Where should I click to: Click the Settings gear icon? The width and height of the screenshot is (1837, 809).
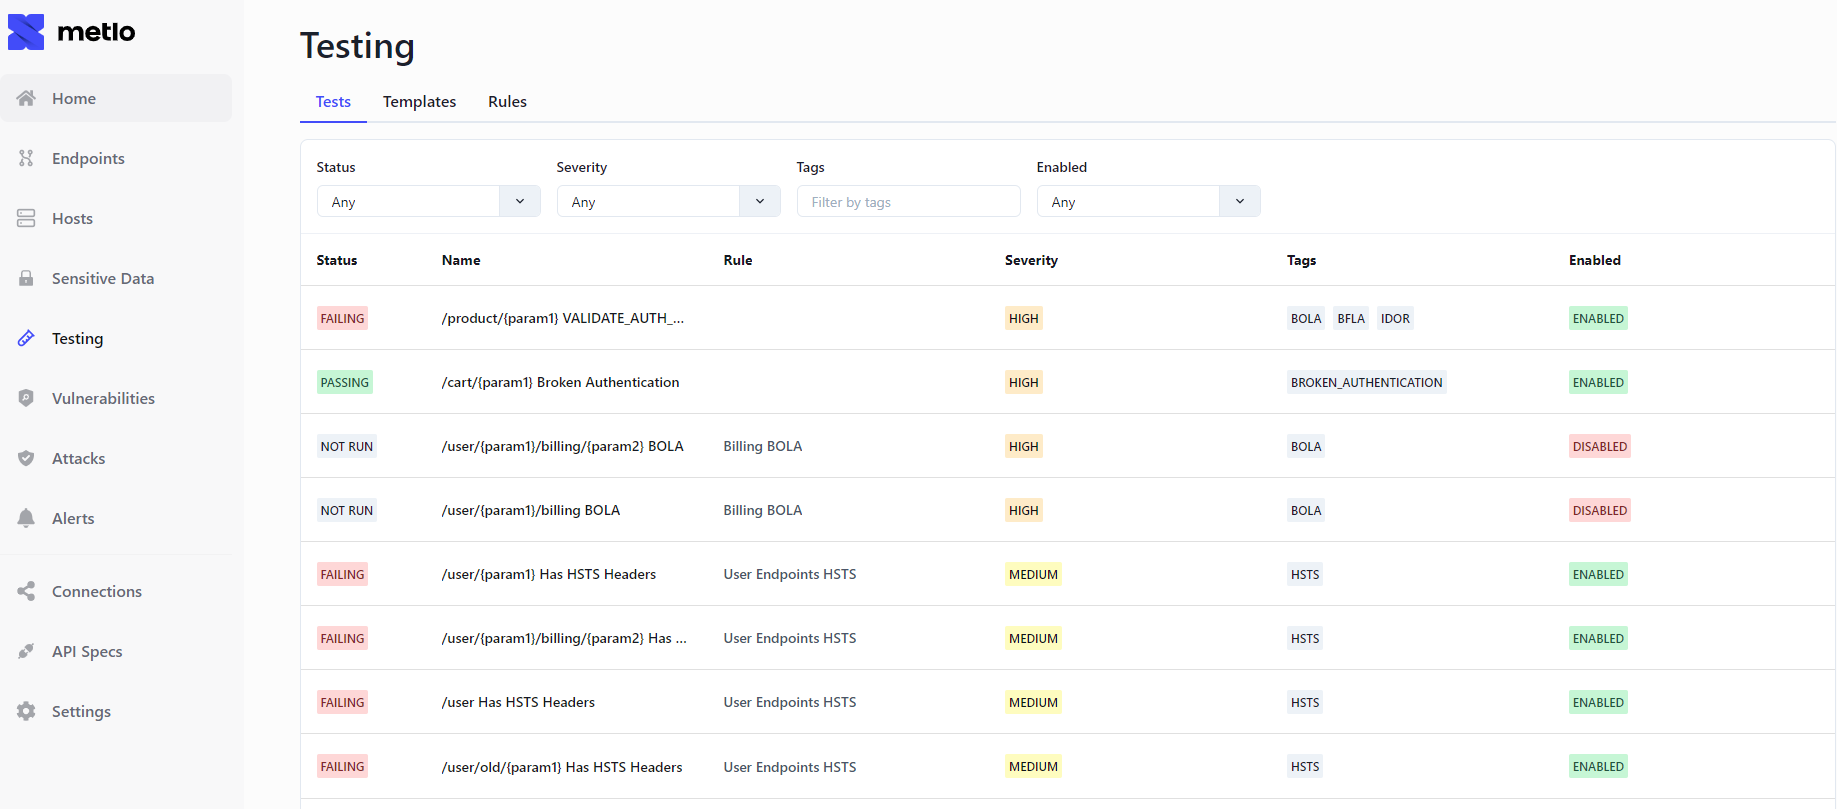point(26,711)
